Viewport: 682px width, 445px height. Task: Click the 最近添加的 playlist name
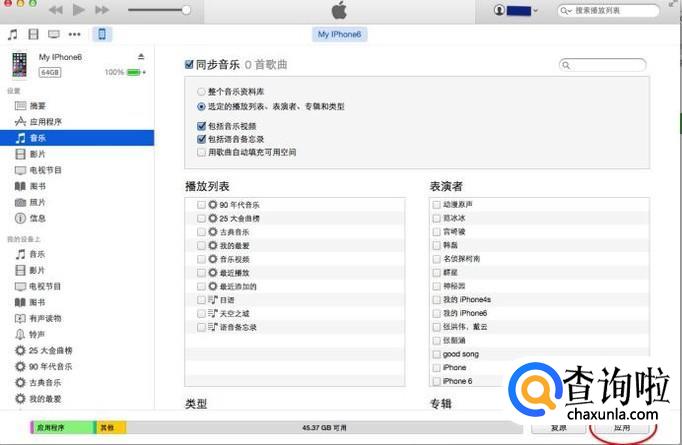(x=238, y=287)
